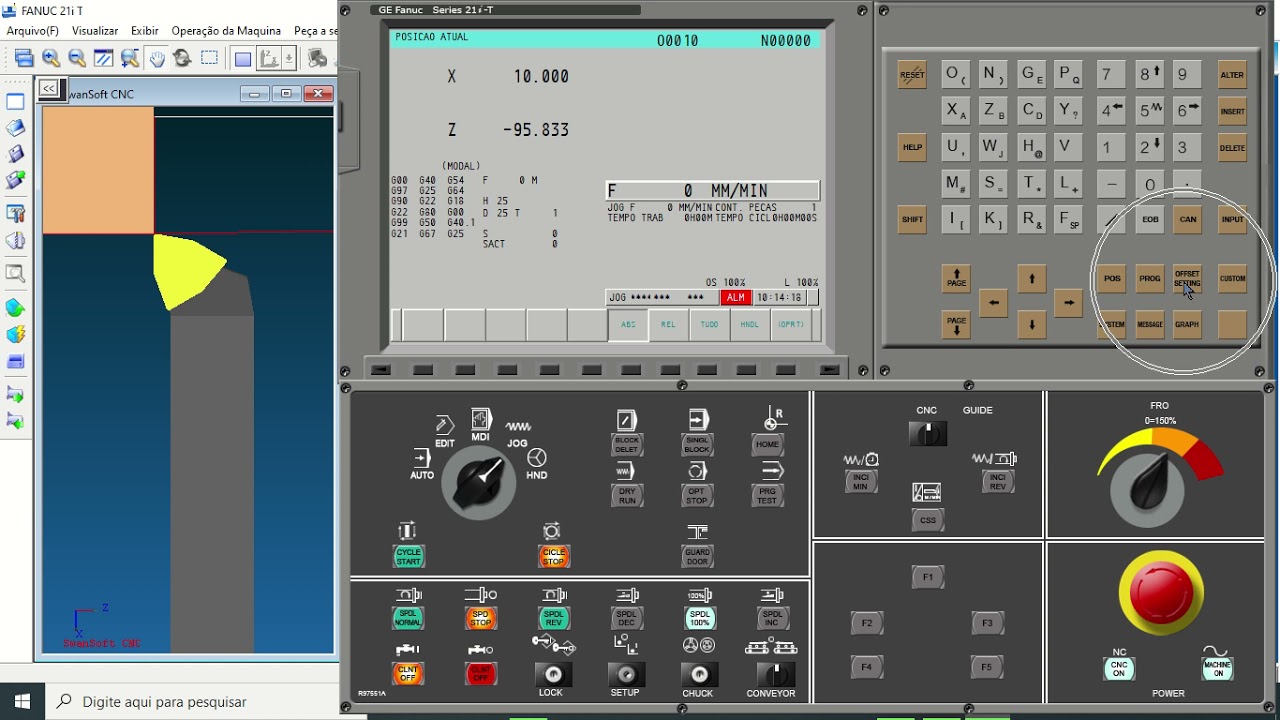Open the Visualizar menu

95,31
